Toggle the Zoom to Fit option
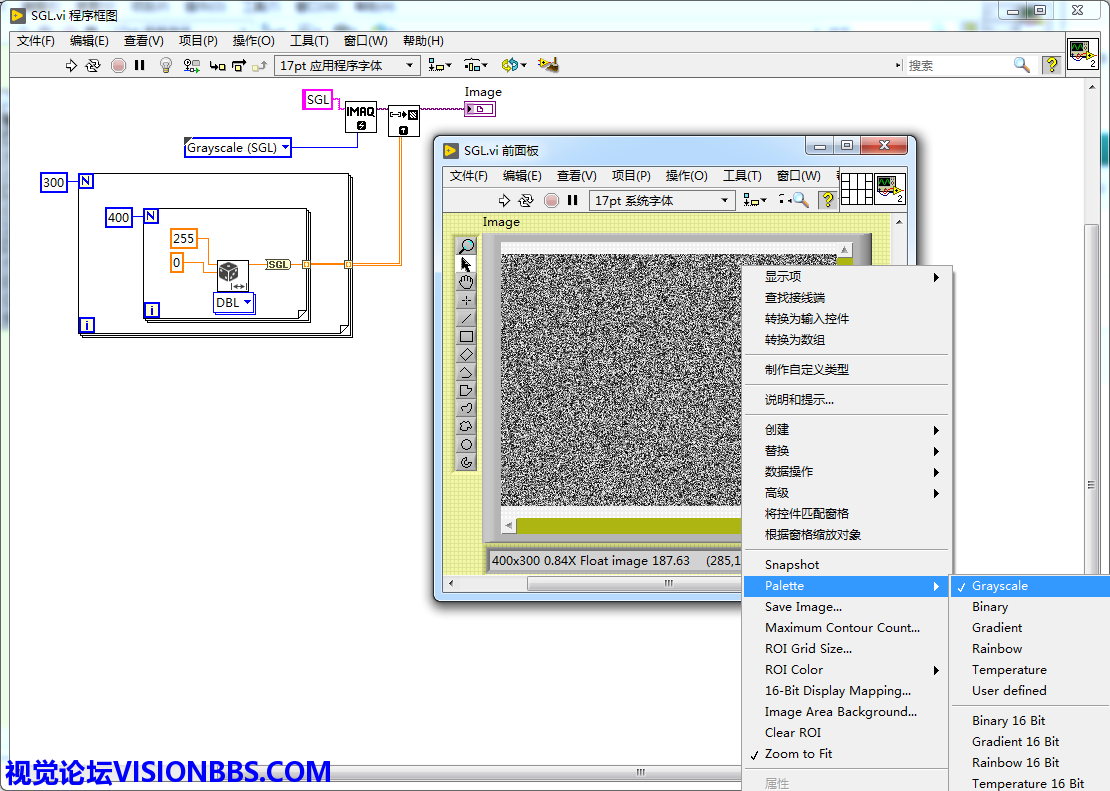This screenshot has height=791, width=1110. click(x=798, y=754)
